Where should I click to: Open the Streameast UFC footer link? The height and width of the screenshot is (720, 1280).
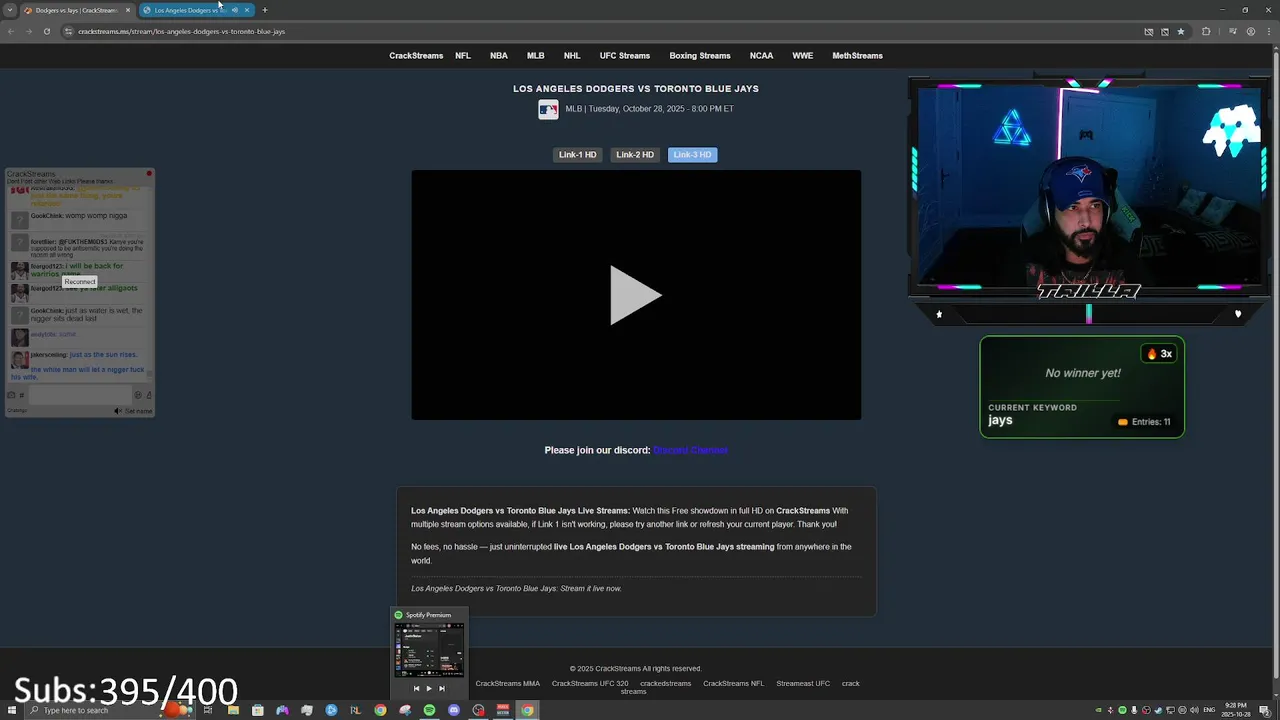click(x=803, y=684)
